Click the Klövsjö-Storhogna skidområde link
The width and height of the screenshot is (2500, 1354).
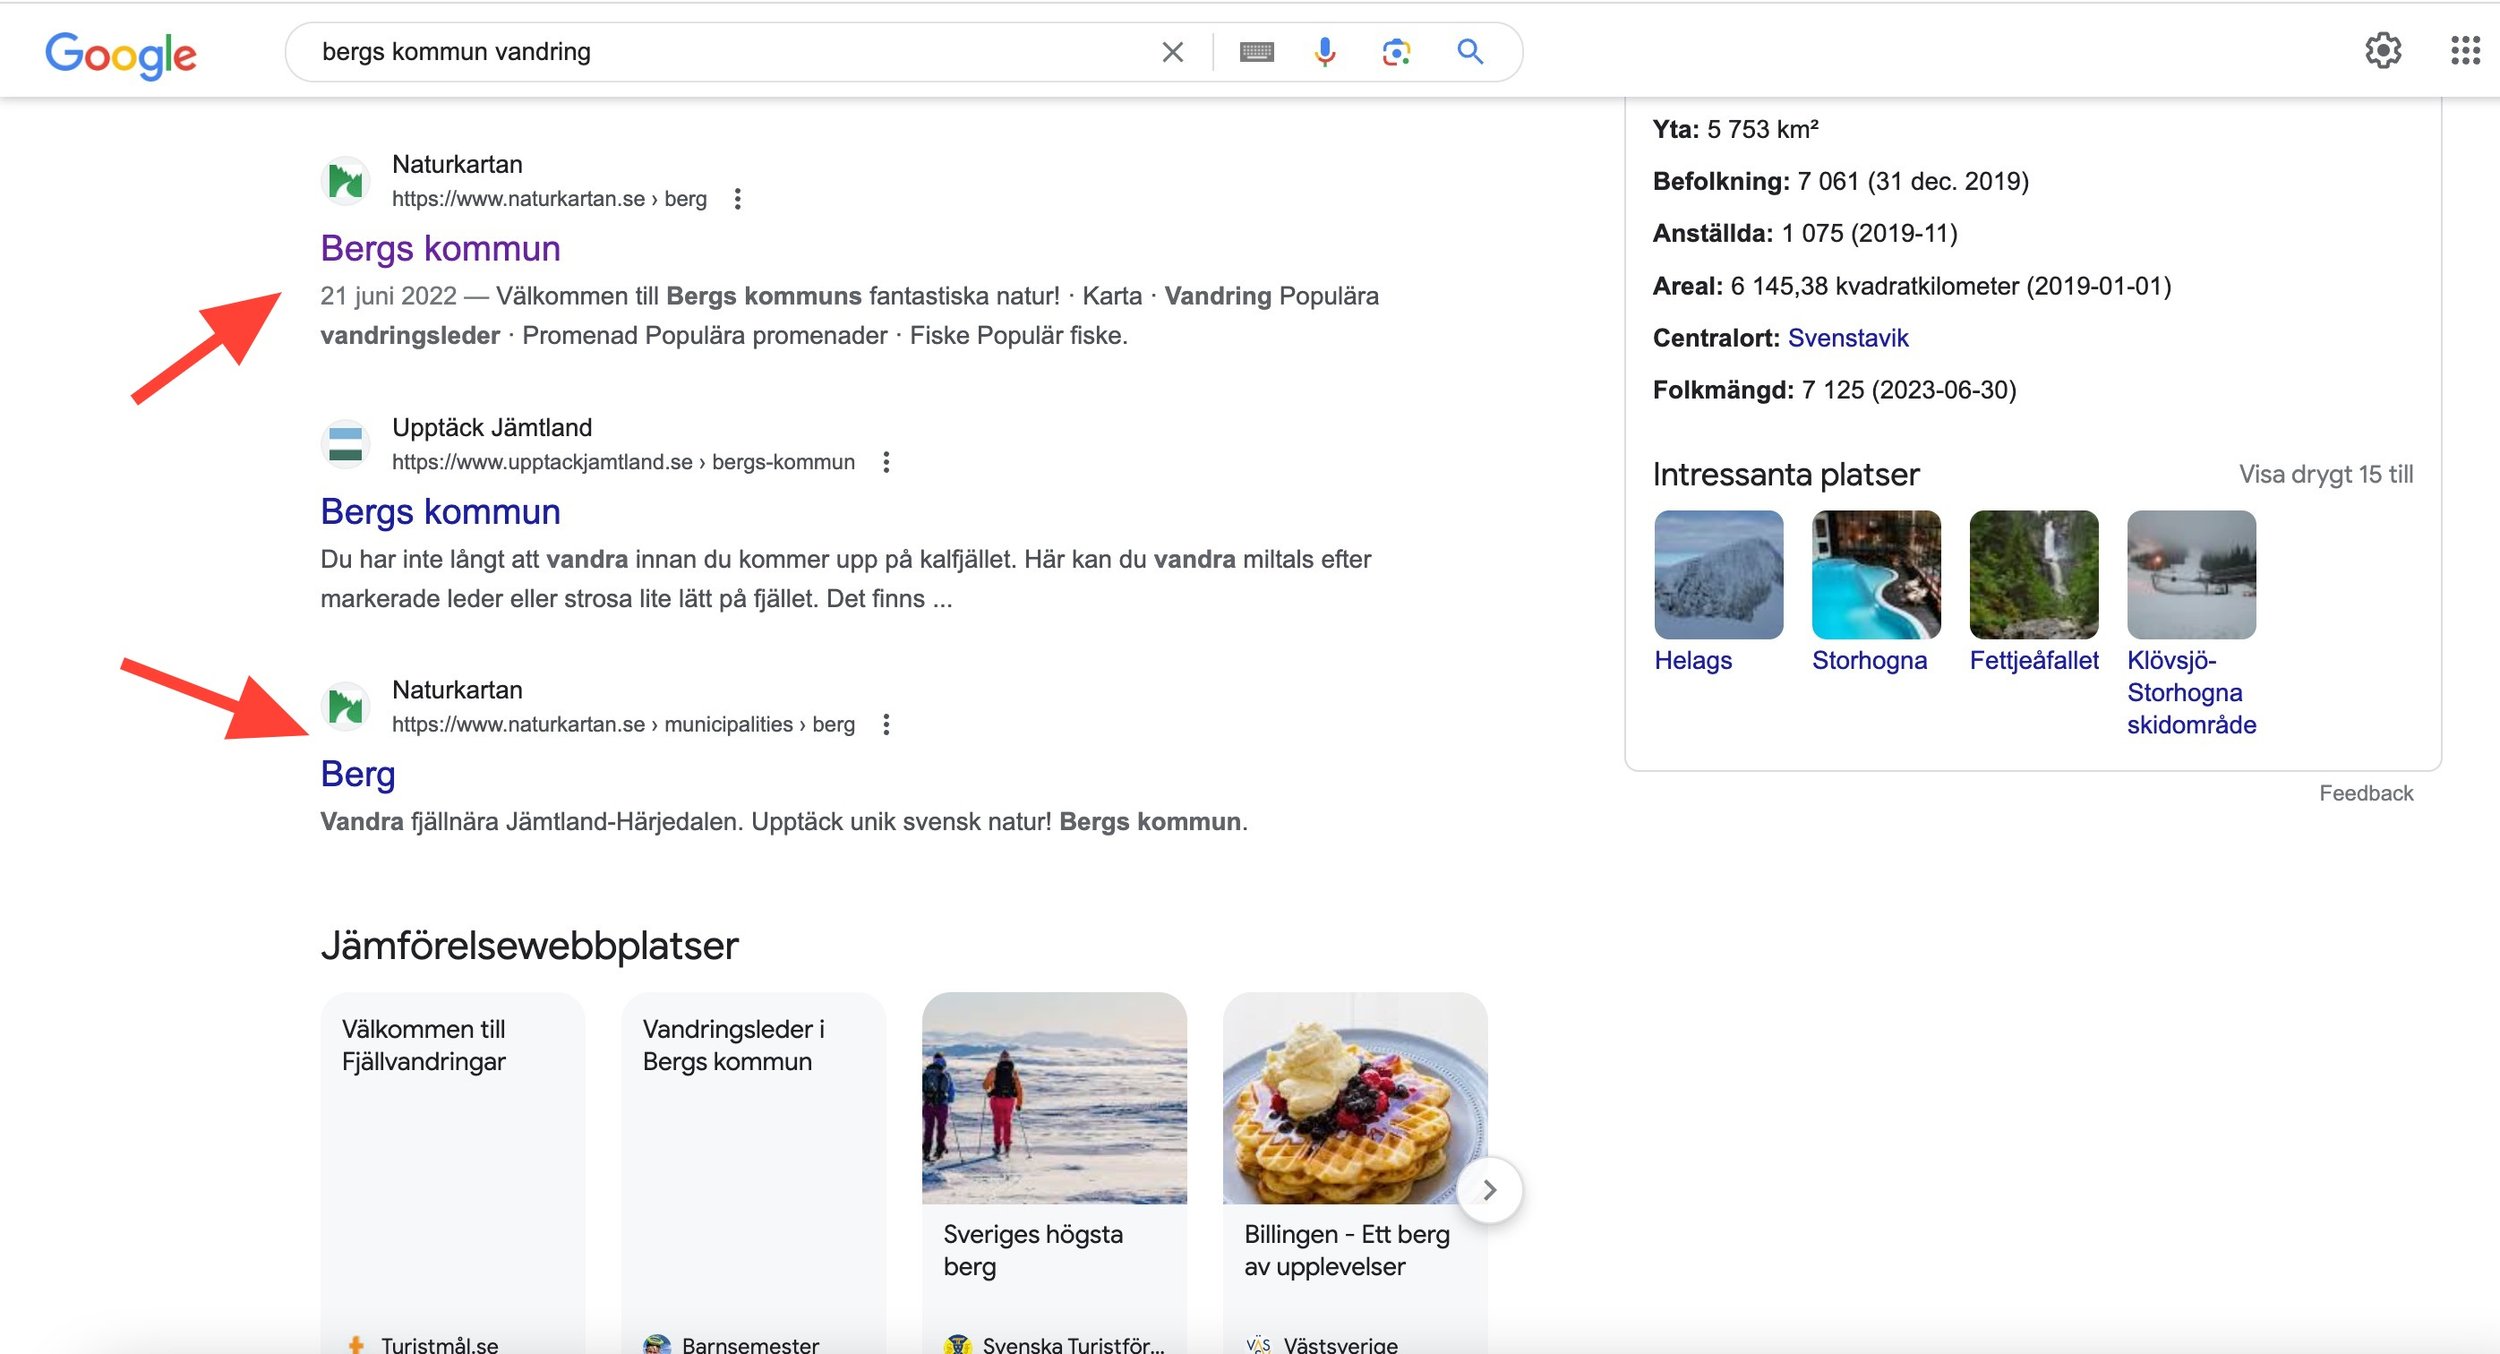click(x=2191, y=692)
